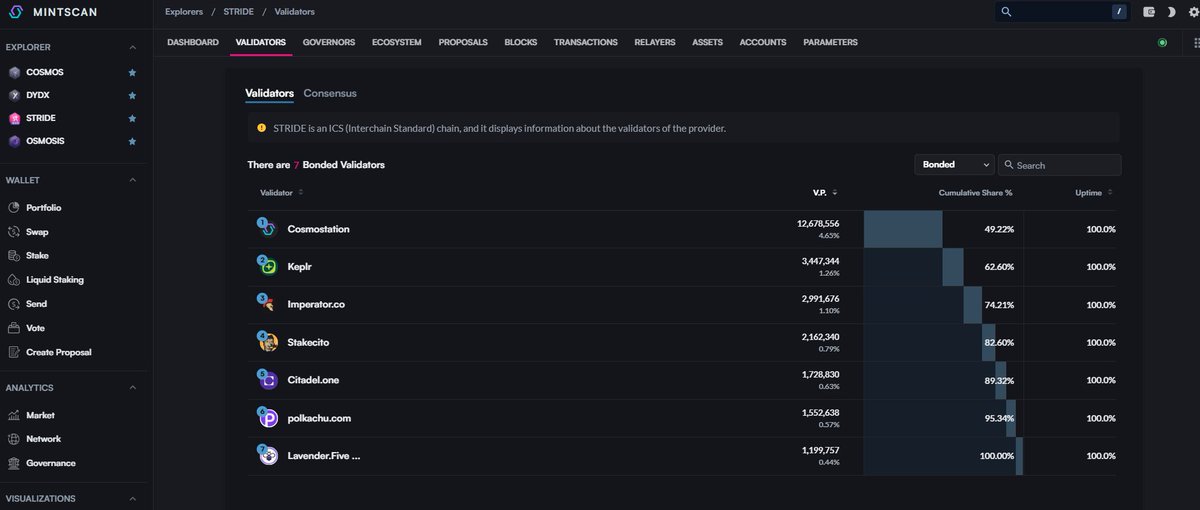Collapse the EXPLORER sidebar section
Viewport: 1200px width, 510px height.
[132, 47]
